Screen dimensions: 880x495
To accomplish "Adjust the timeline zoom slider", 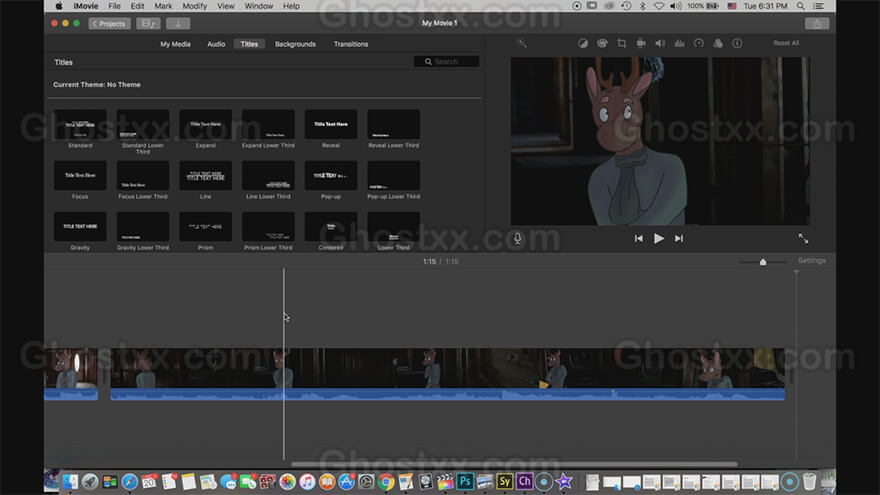I will click(x=763, y=262).
